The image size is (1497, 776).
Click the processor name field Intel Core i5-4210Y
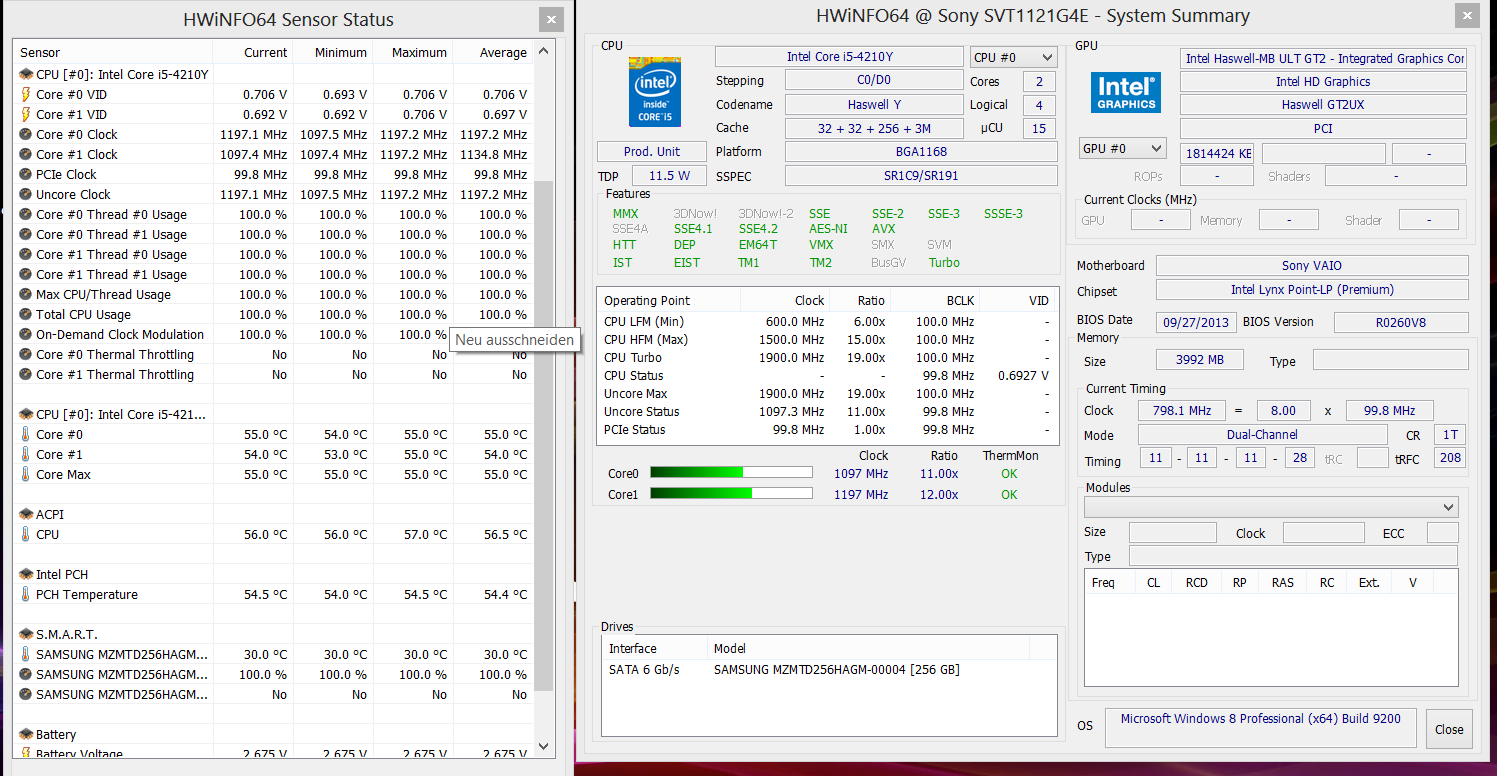click(839, 57)
